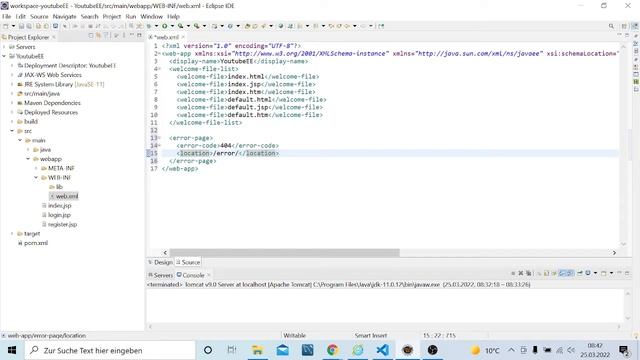
Task: Collapse the YoutubeEE project node
Action: 4,56
